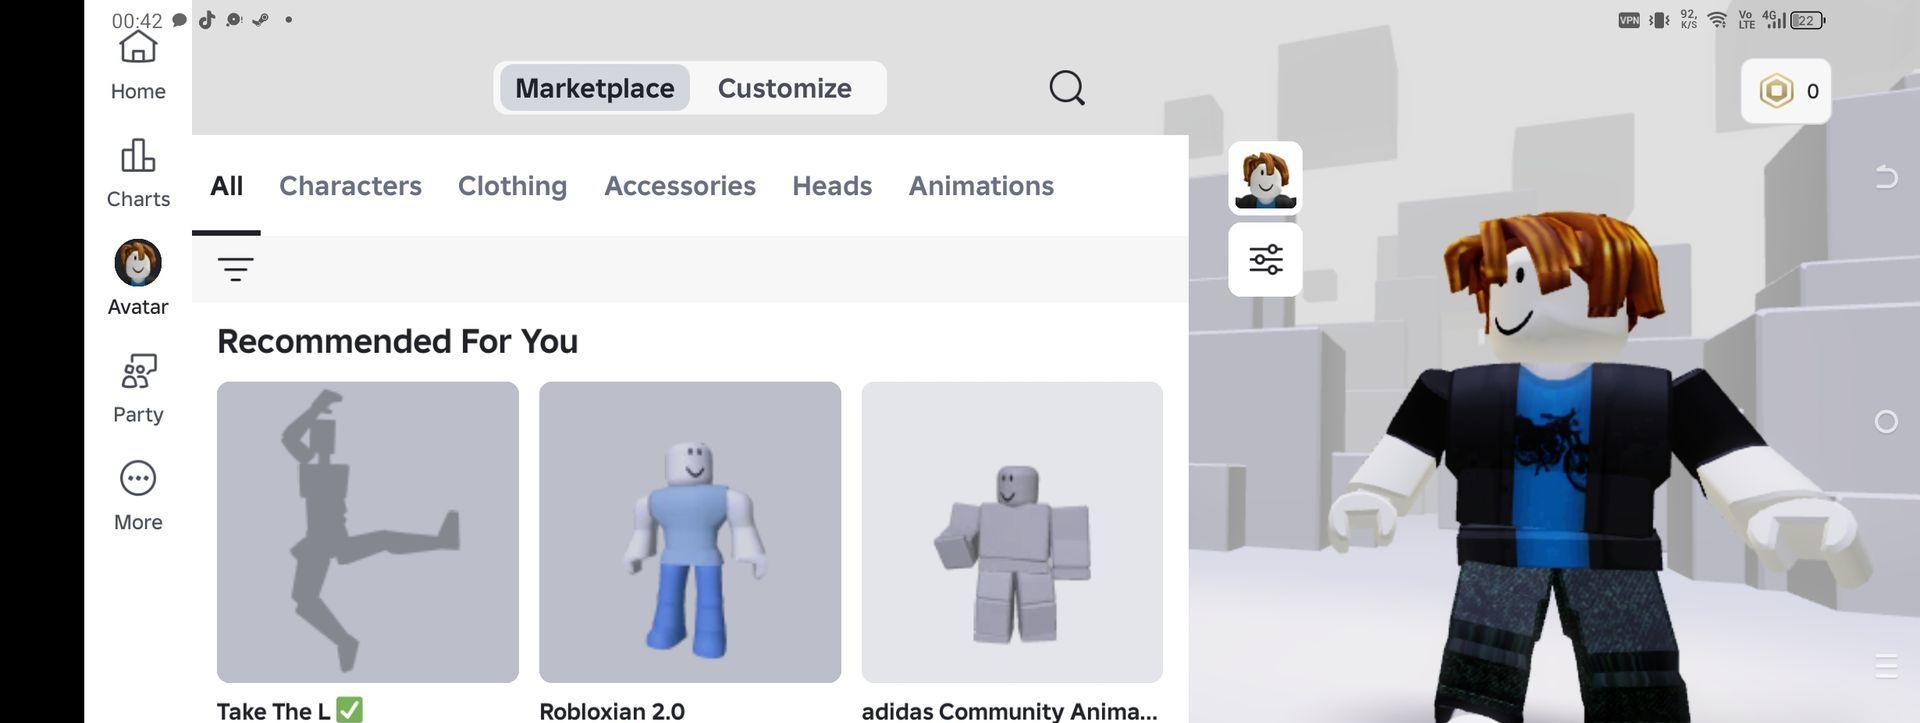
Task: Open the Clothing tab
Action: (x=512, y=186)
